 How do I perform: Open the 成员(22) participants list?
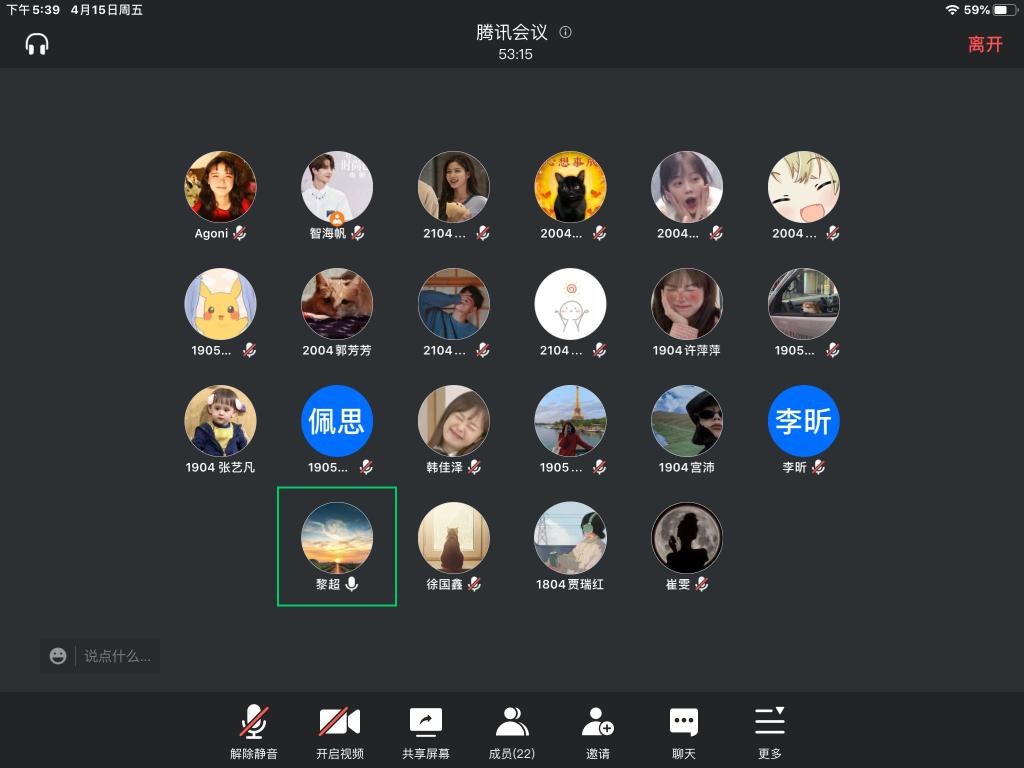[512, 732]
